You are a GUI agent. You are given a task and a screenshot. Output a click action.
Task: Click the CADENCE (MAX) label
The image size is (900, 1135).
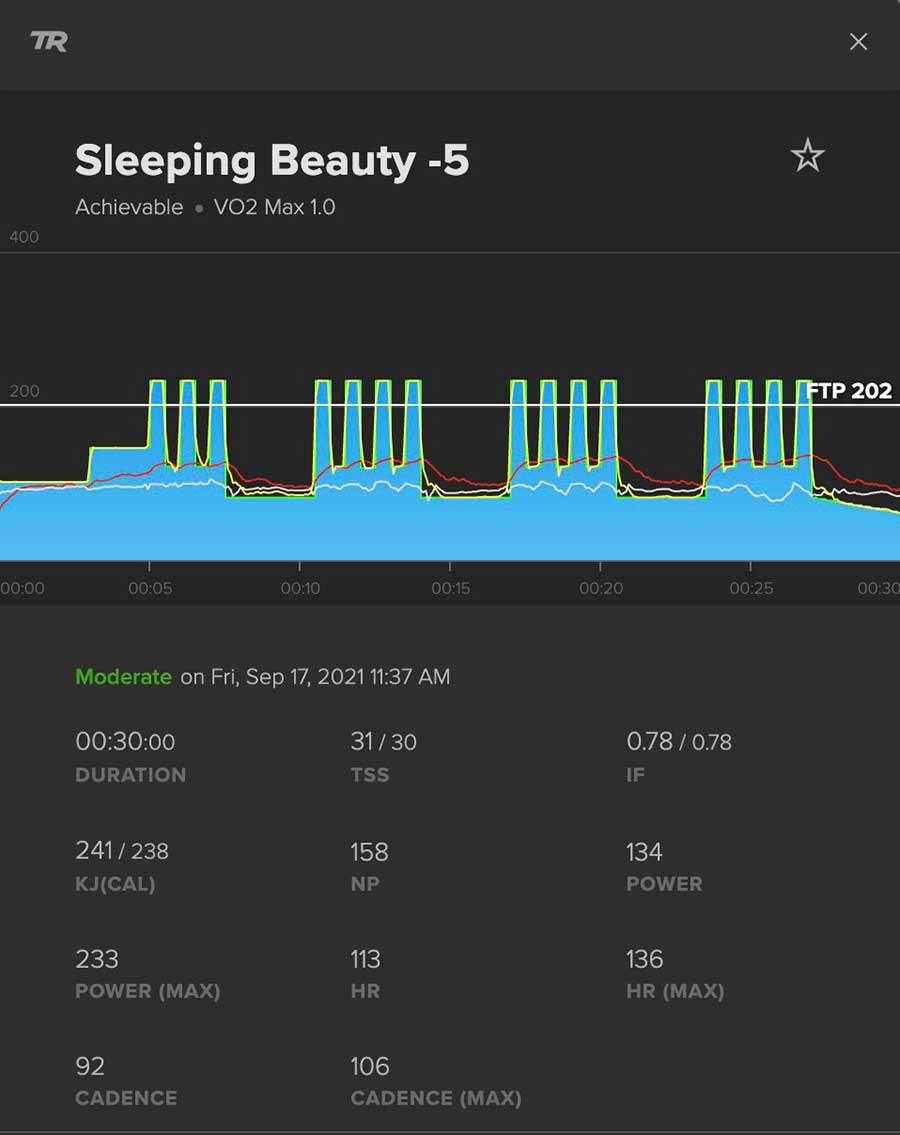[x=436, y=1098]
